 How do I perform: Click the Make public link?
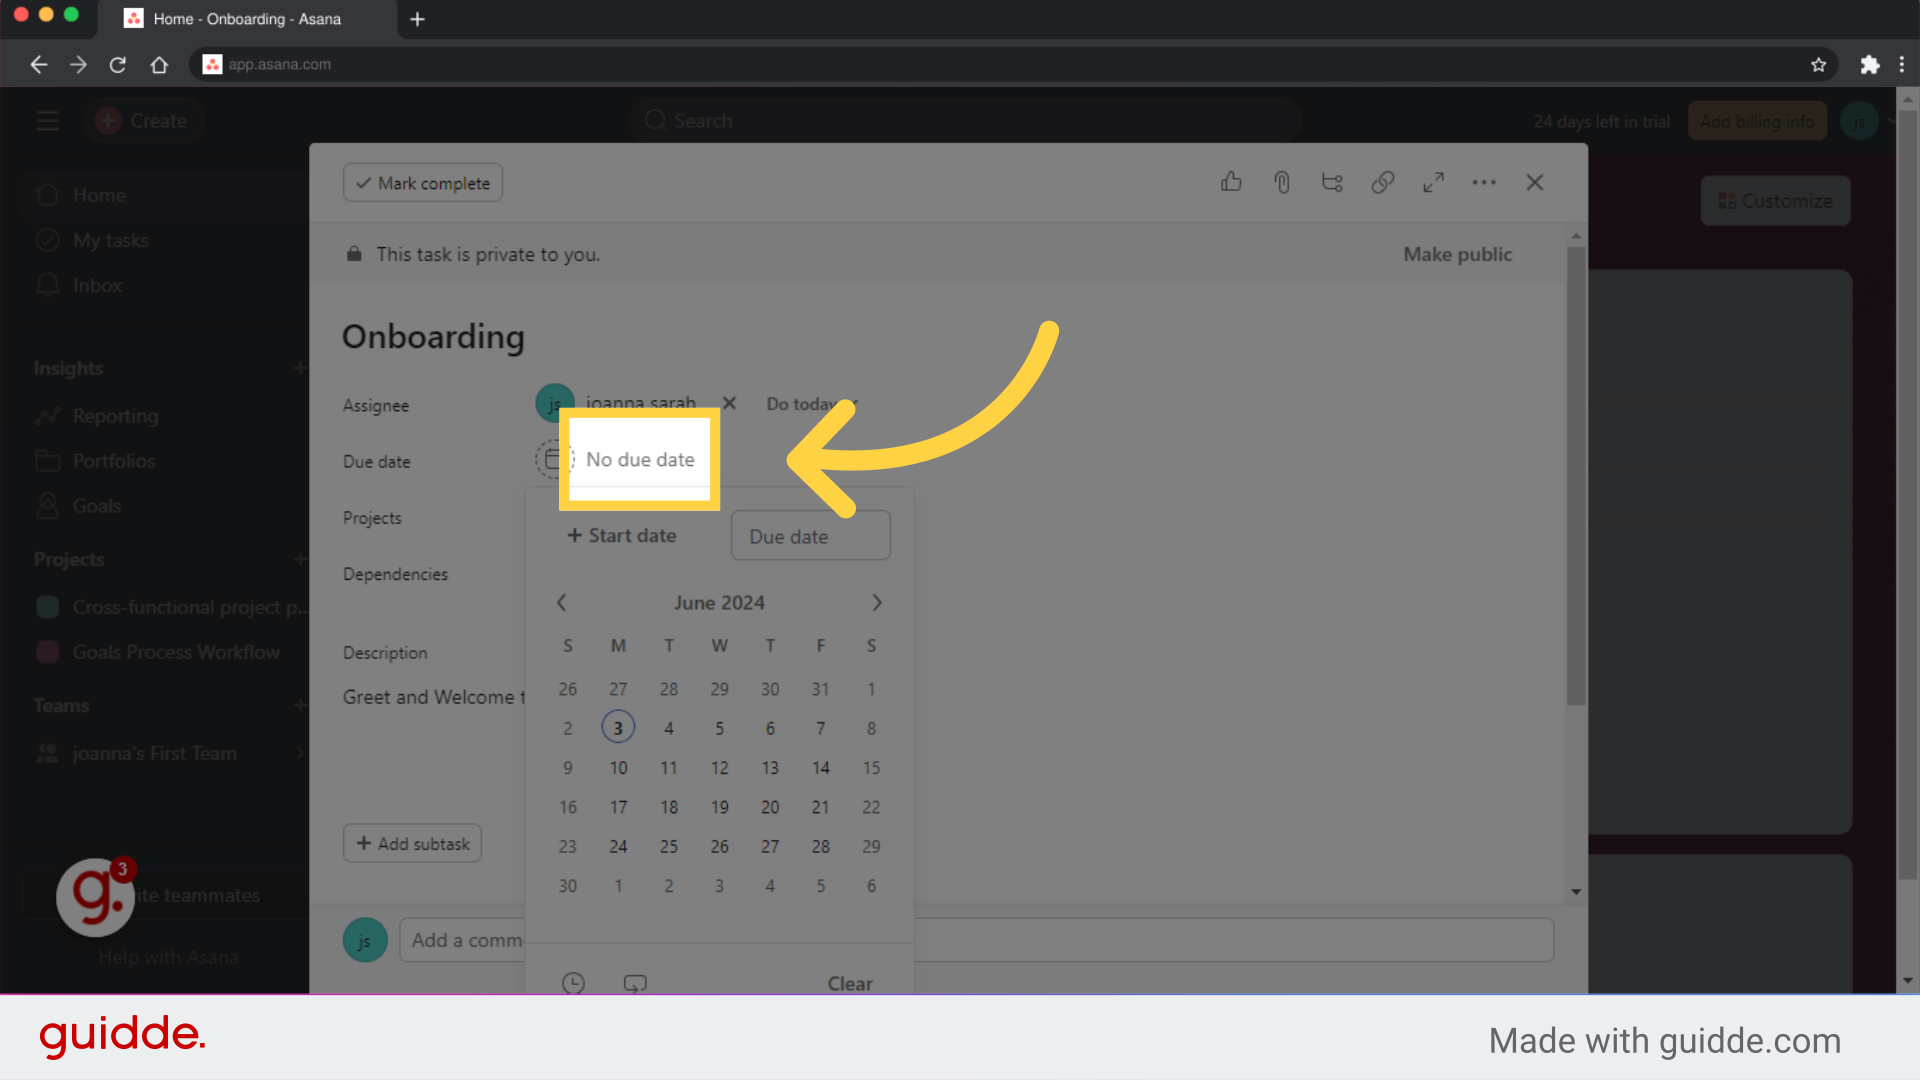pyautogui.click(x=1457, y=254)
